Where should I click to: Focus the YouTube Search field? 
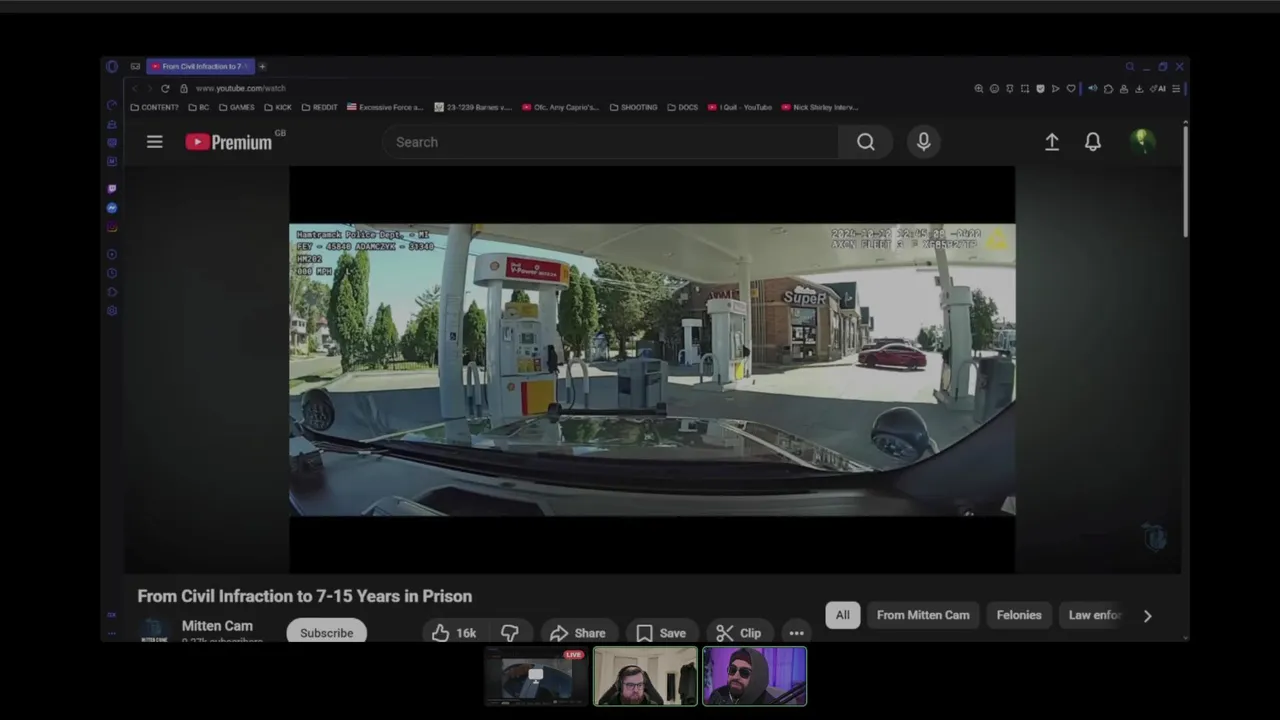point(610,142)
